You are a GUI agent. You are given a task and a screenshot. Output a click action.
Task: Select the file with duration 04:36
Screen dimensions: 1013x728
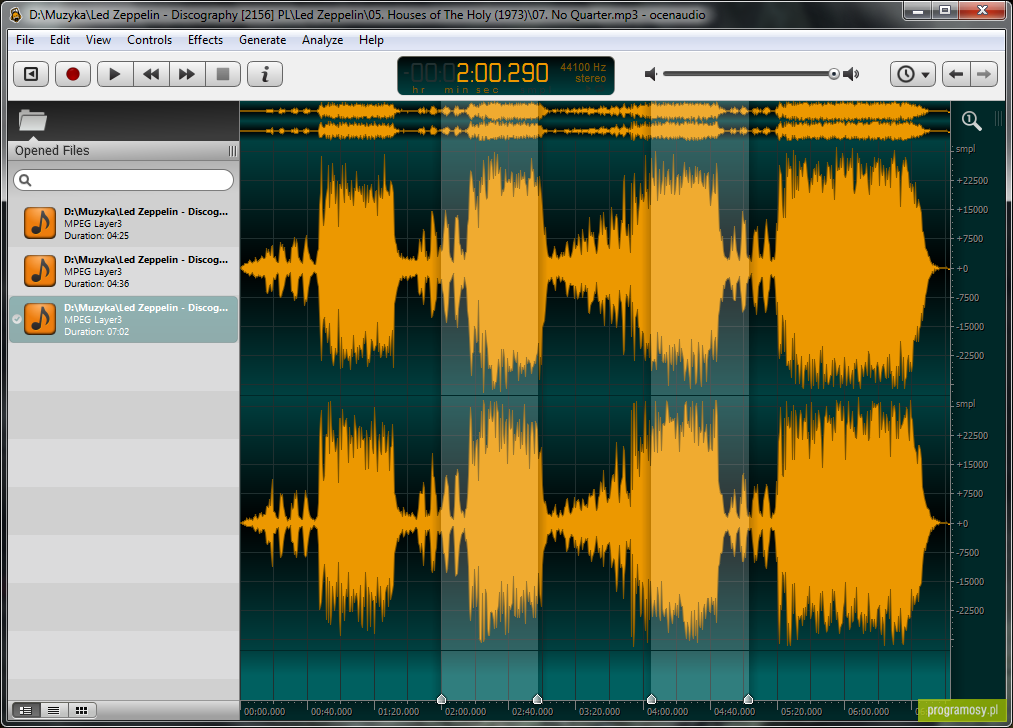tap(123, 271)
